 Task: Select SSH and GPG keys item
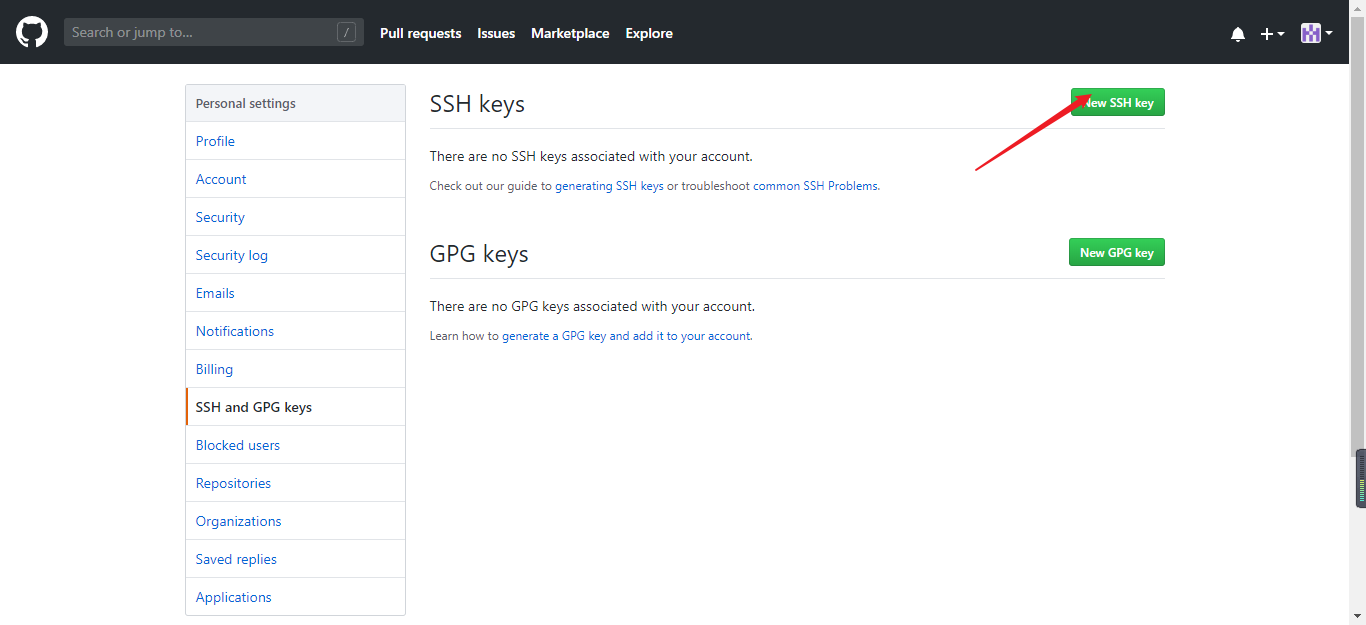pyautogui.click(x=296, y=407)
